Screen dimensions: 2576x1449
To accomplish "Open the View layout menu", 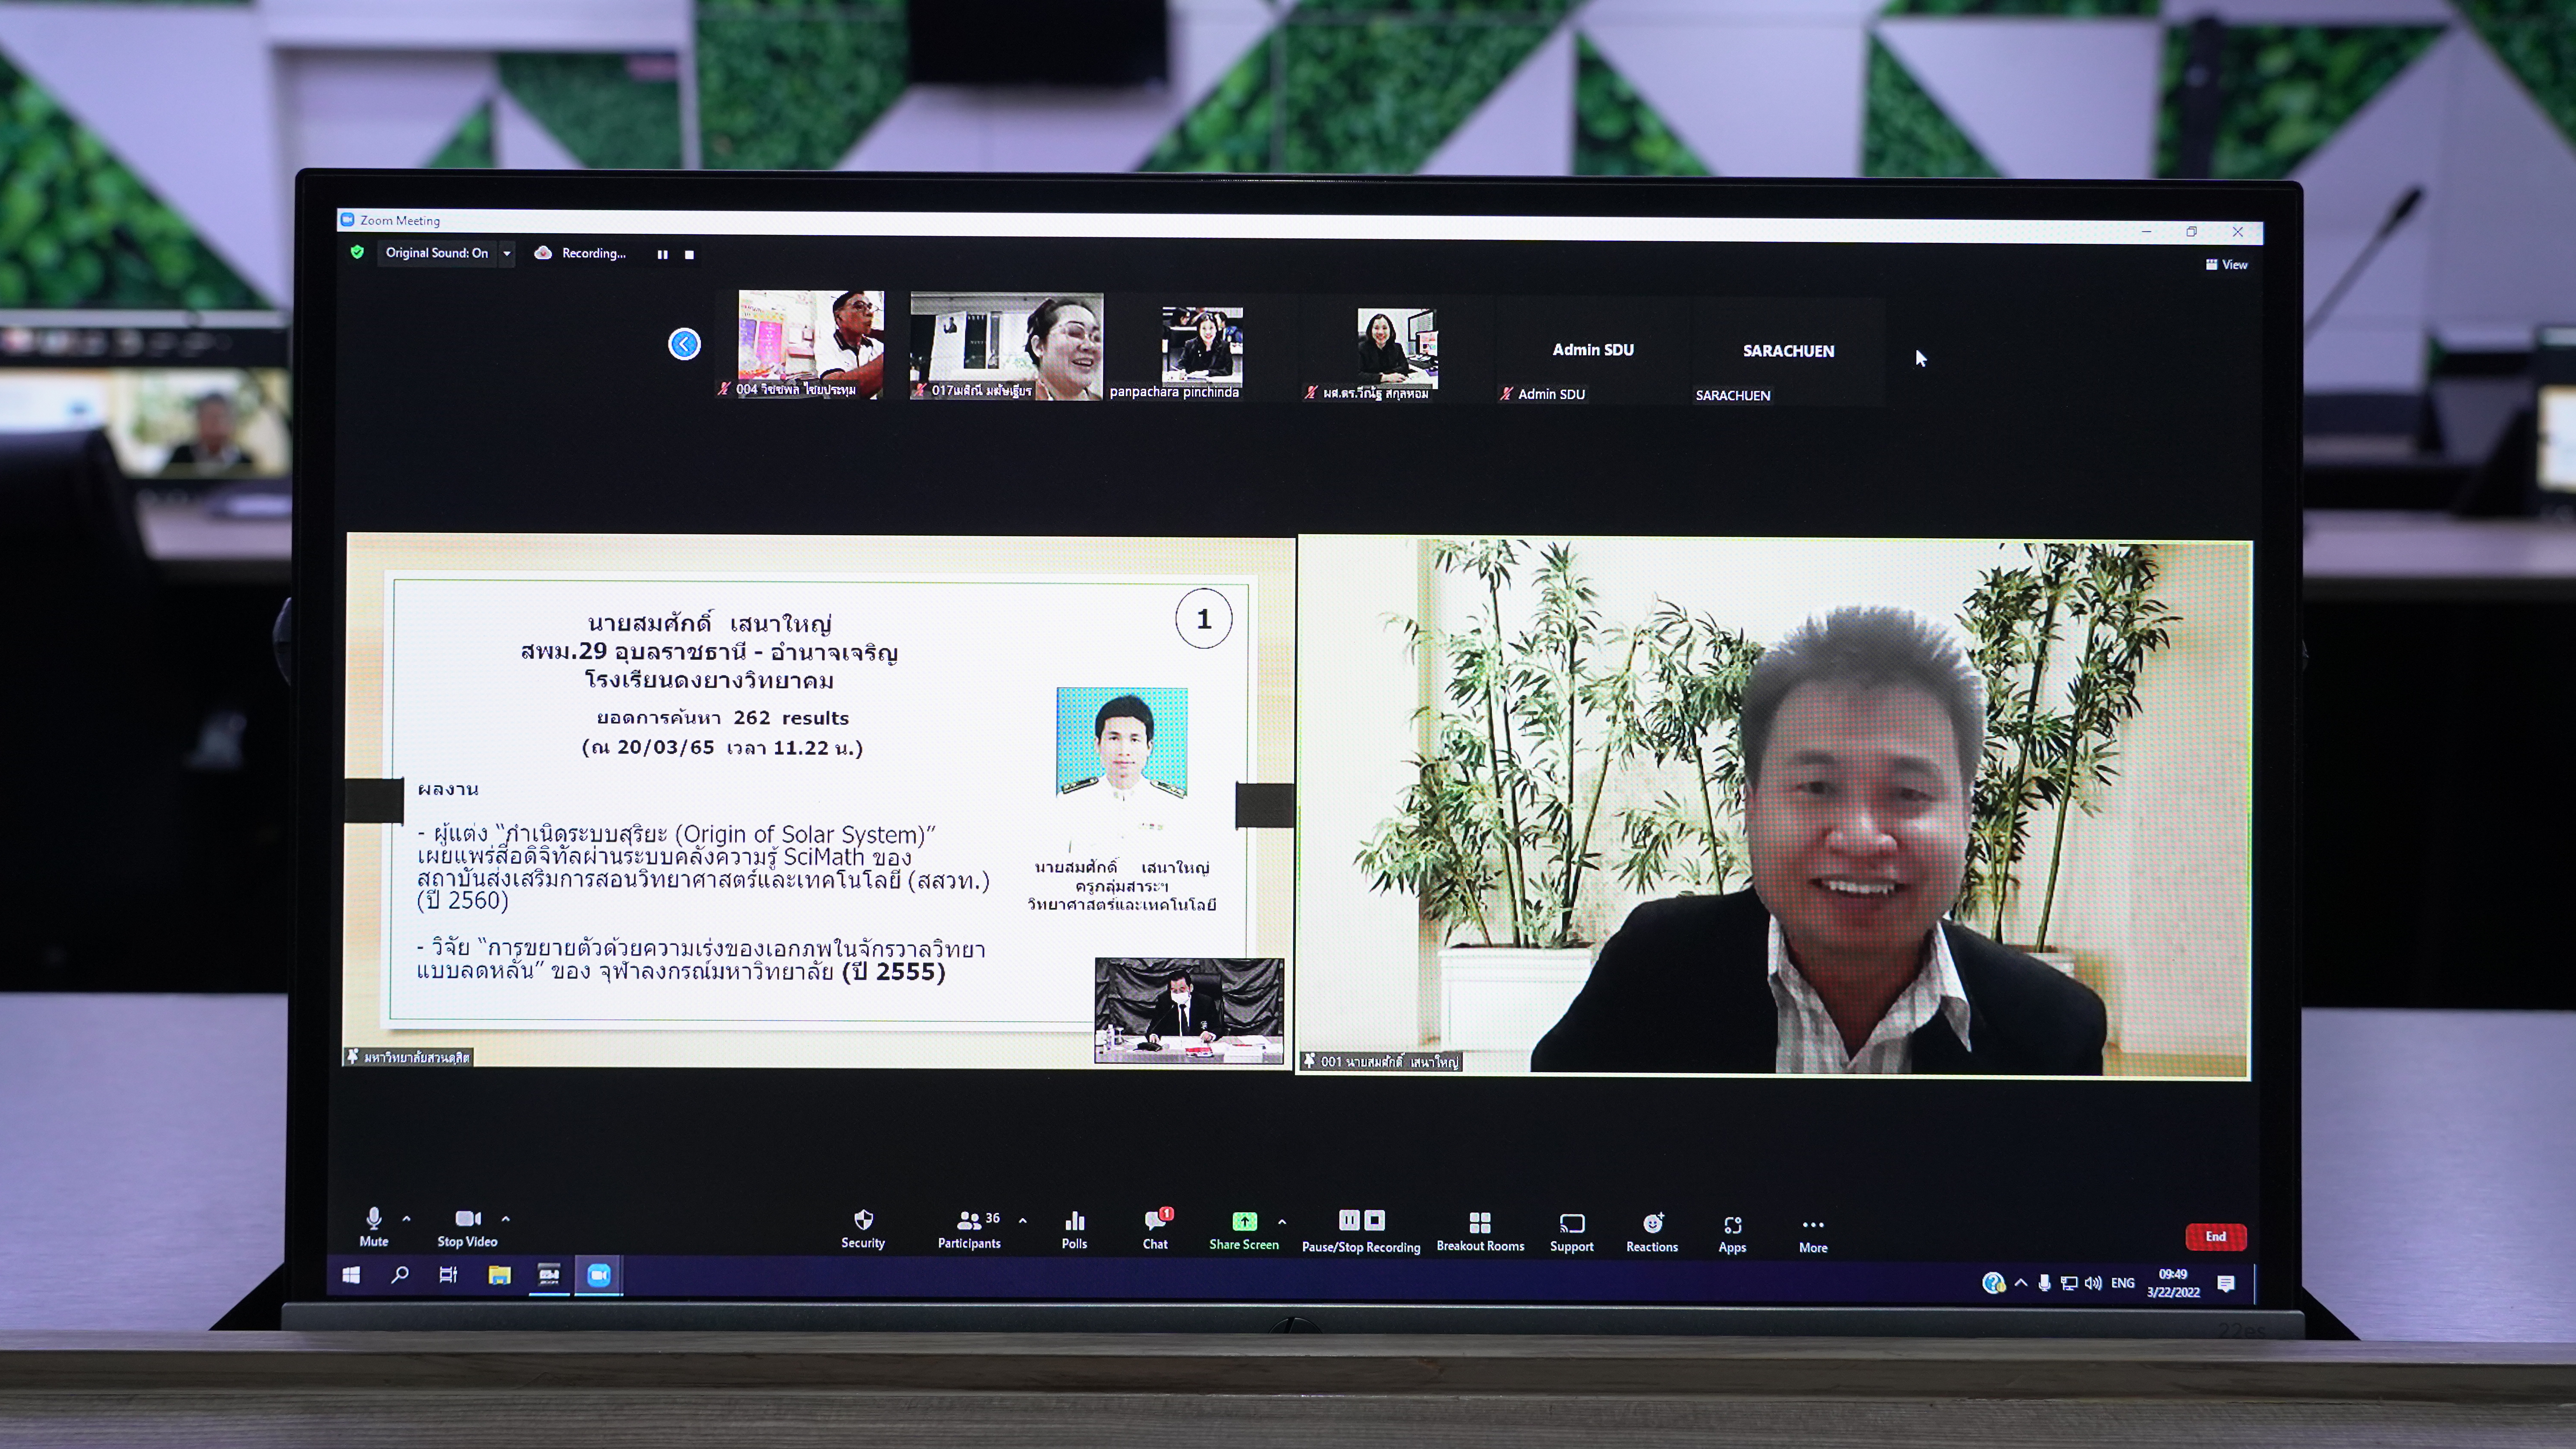I will point(2226,265).
